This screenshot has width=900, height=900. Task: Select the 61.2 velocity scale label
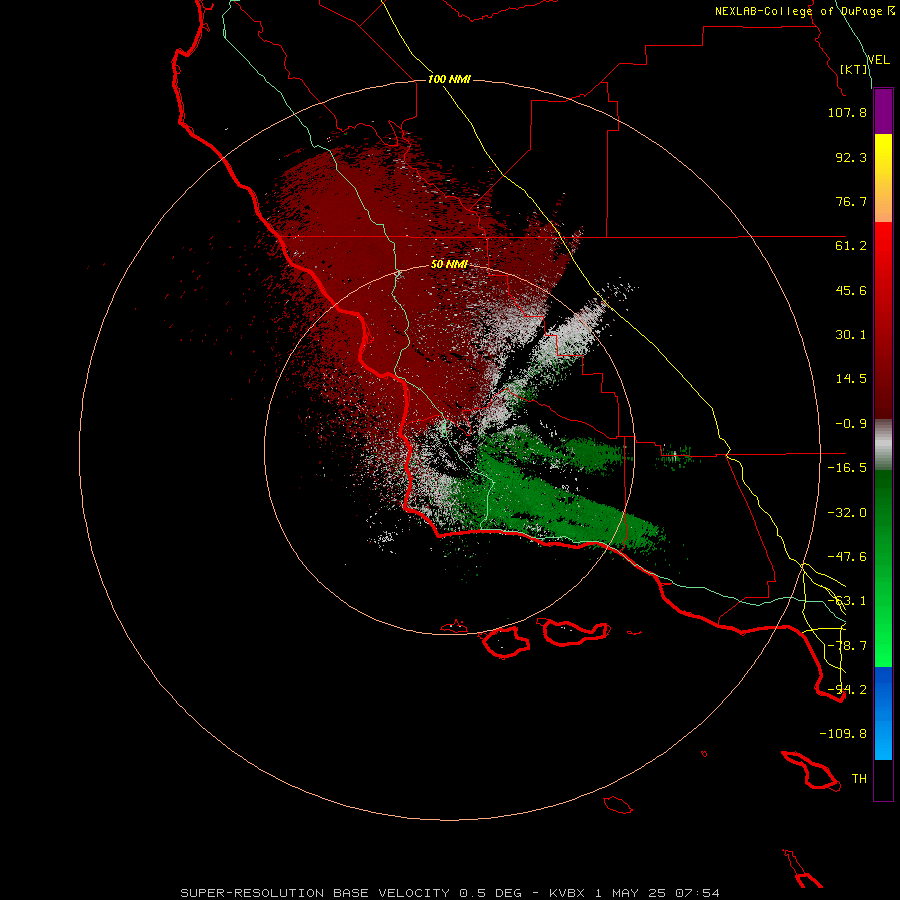pos(851,246)
